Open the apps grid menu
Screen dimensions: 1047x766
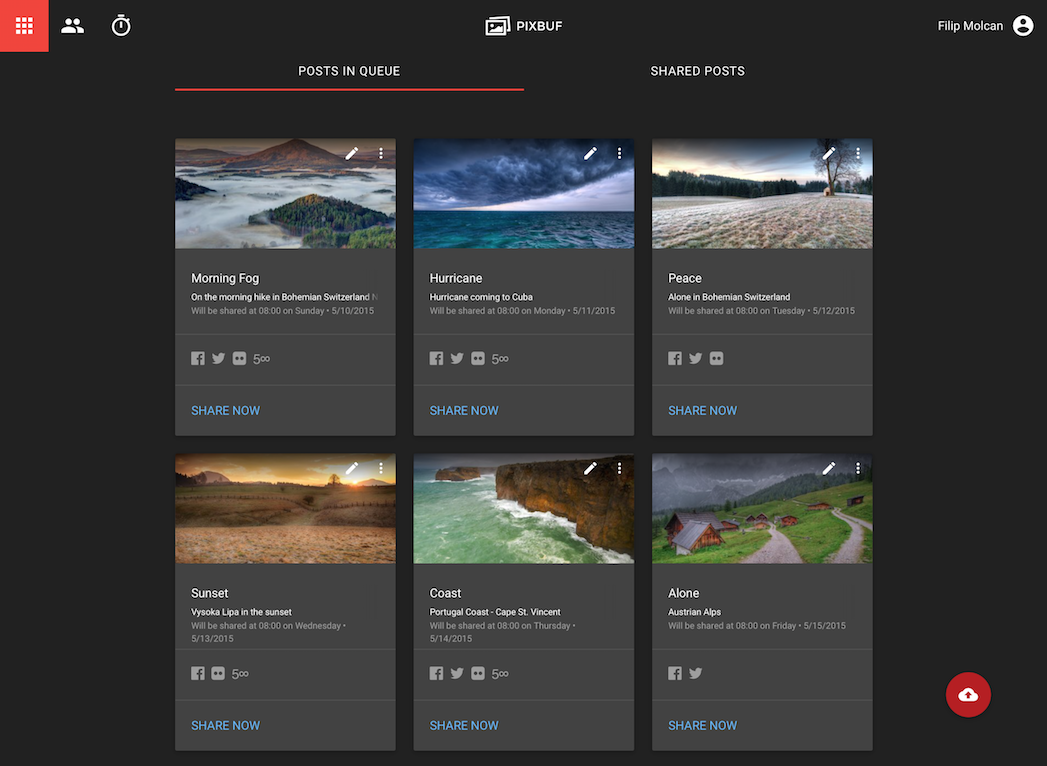coord(24,26)
